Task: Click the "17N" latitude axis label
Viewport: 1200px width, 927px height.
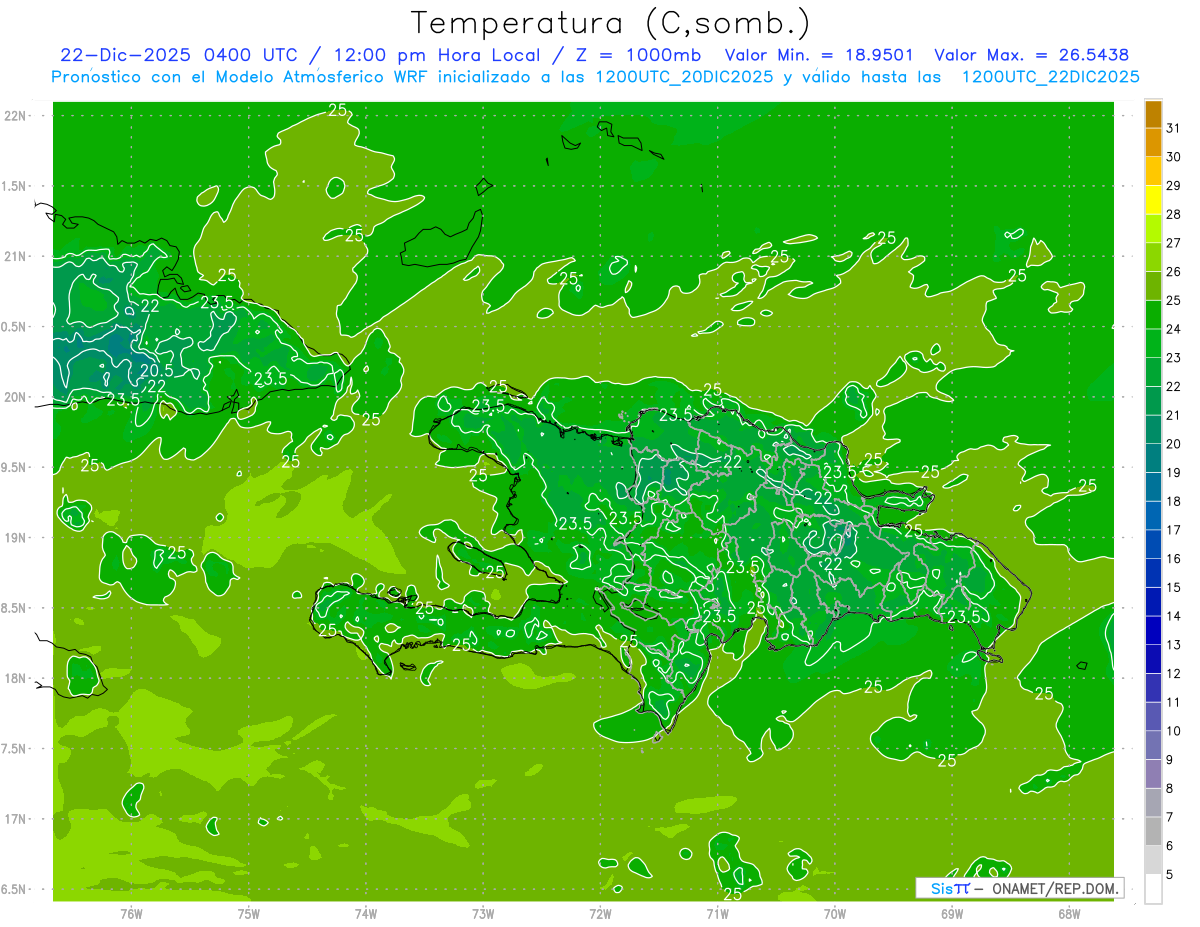Action: [x=16, y=819]
